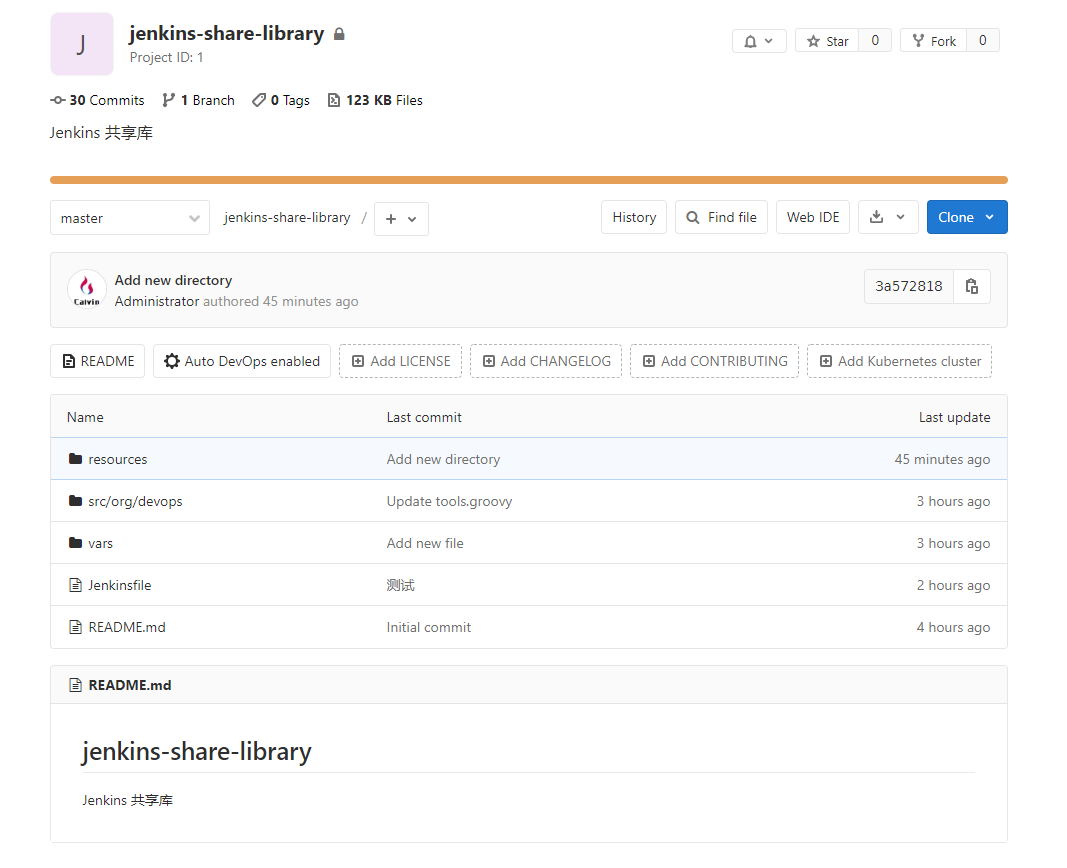Open the resources folder

tap(118, 460)
